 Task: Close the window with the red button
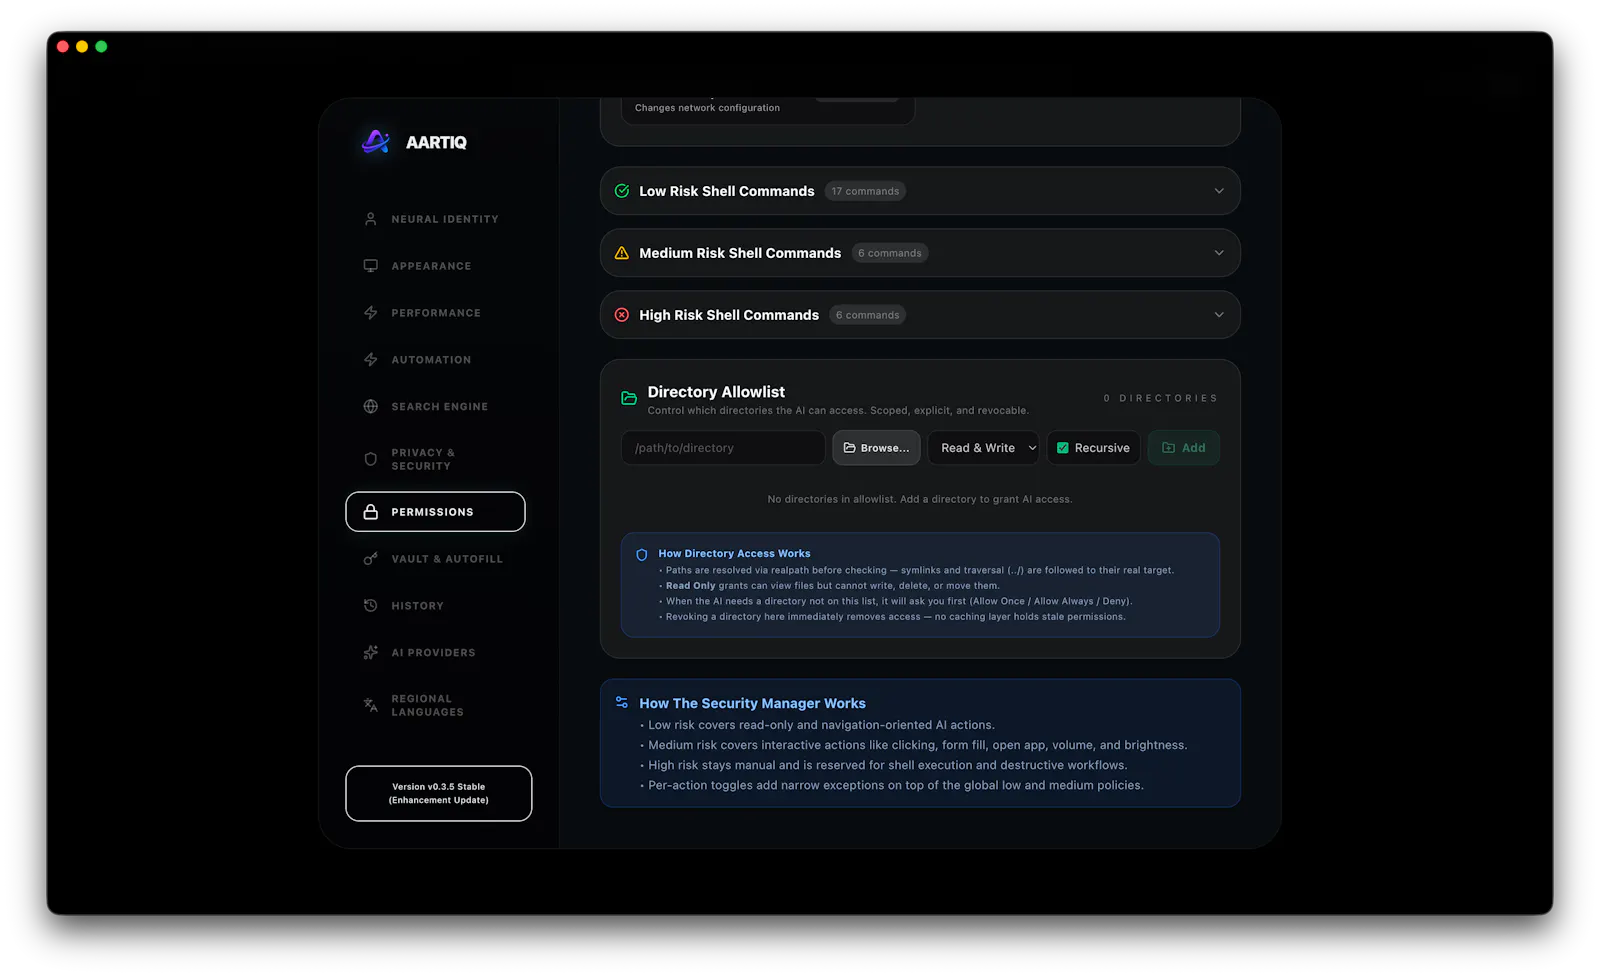point(63,47)
